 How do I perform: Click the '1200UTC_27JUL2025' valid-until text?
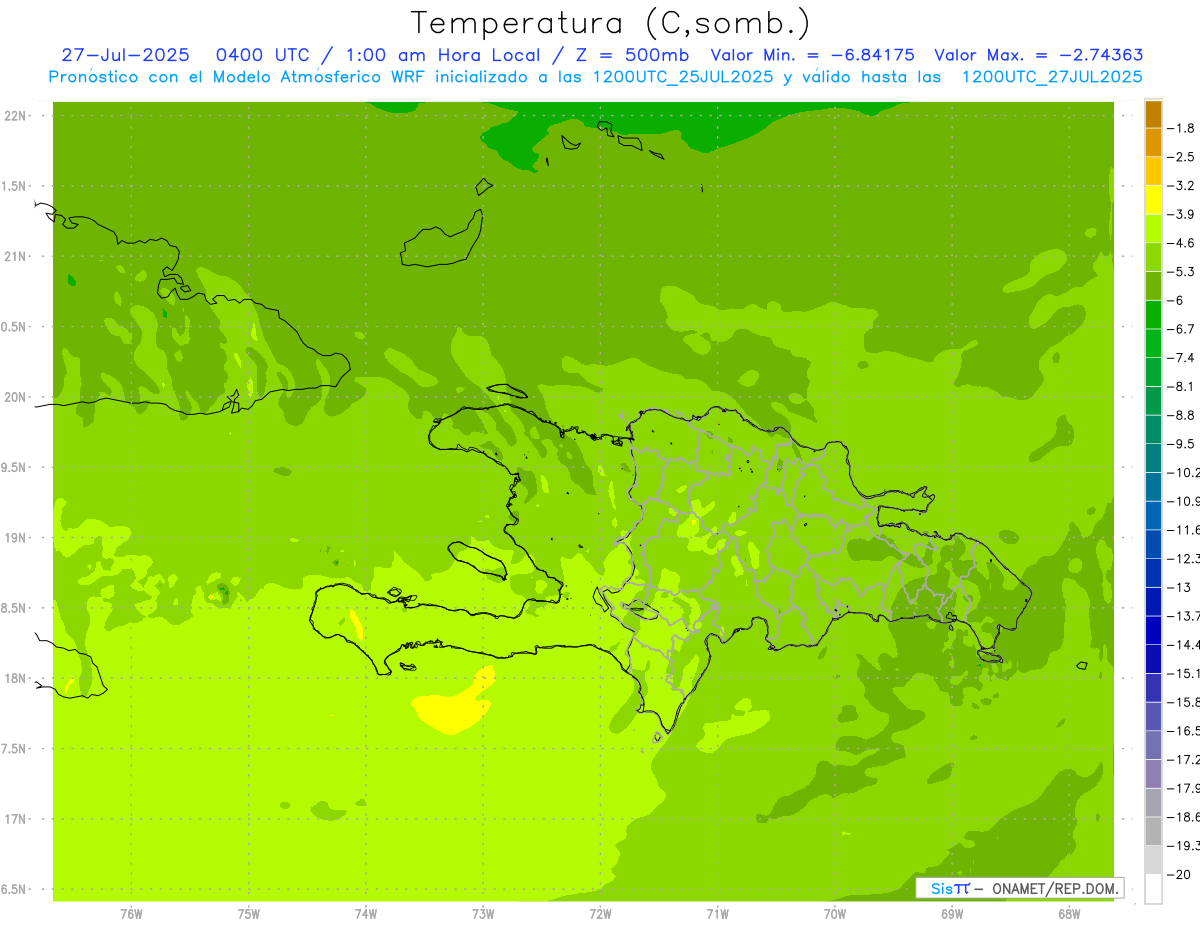pyautogui.click(x=1051, y=76)
